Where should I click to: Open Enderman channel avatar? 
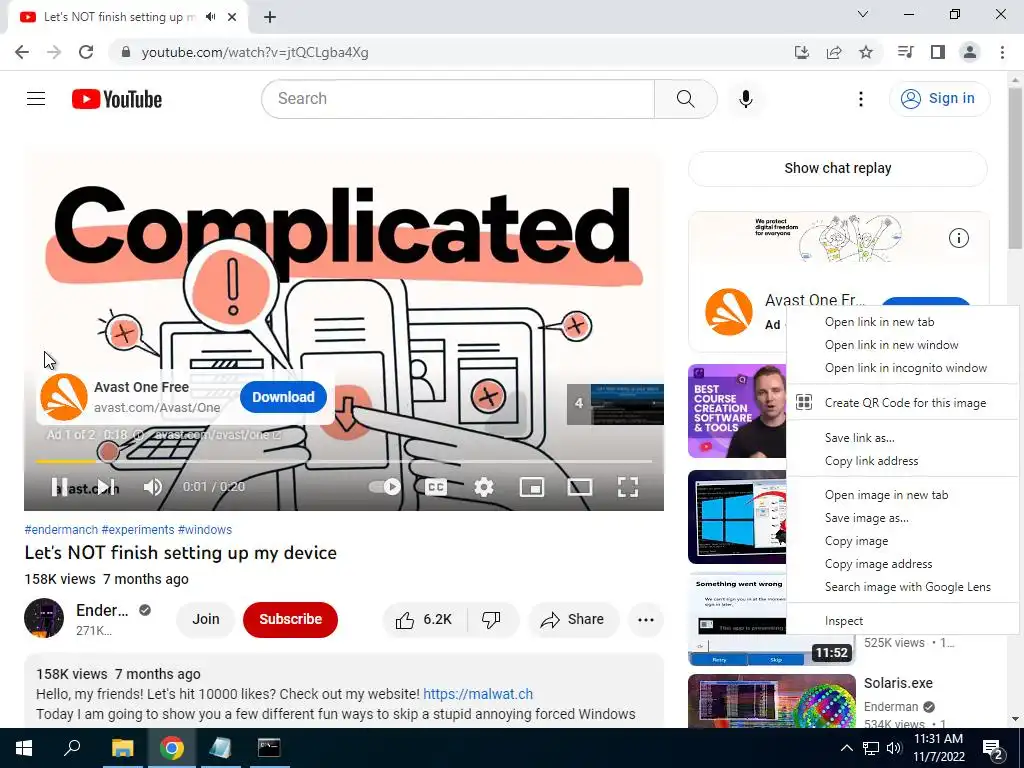(x=44, y=618)
